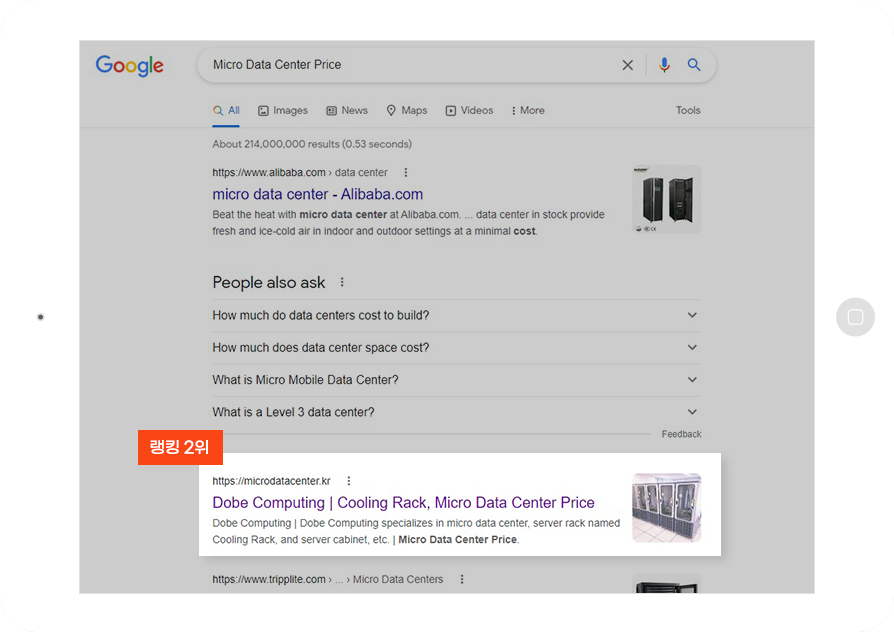Open the People also ask options menu

tap(342, 282)
